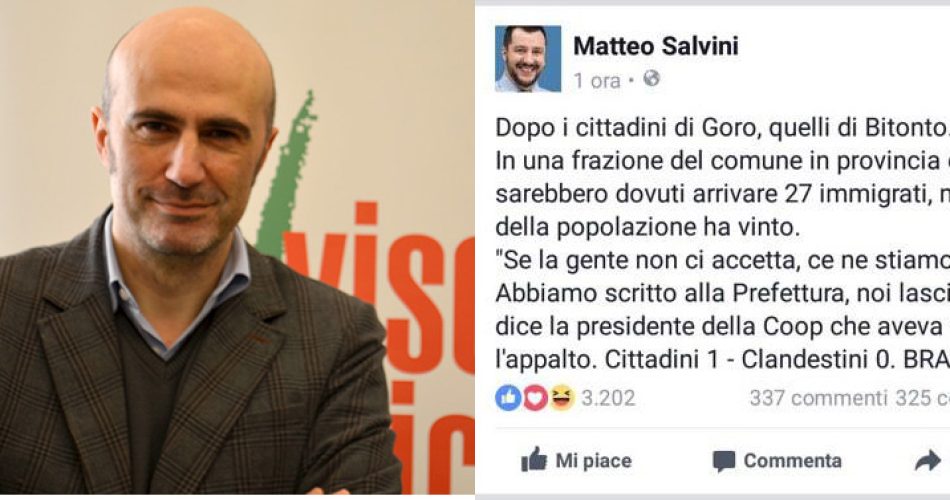Click the post text mentioning Bitonto

point(722,244)
